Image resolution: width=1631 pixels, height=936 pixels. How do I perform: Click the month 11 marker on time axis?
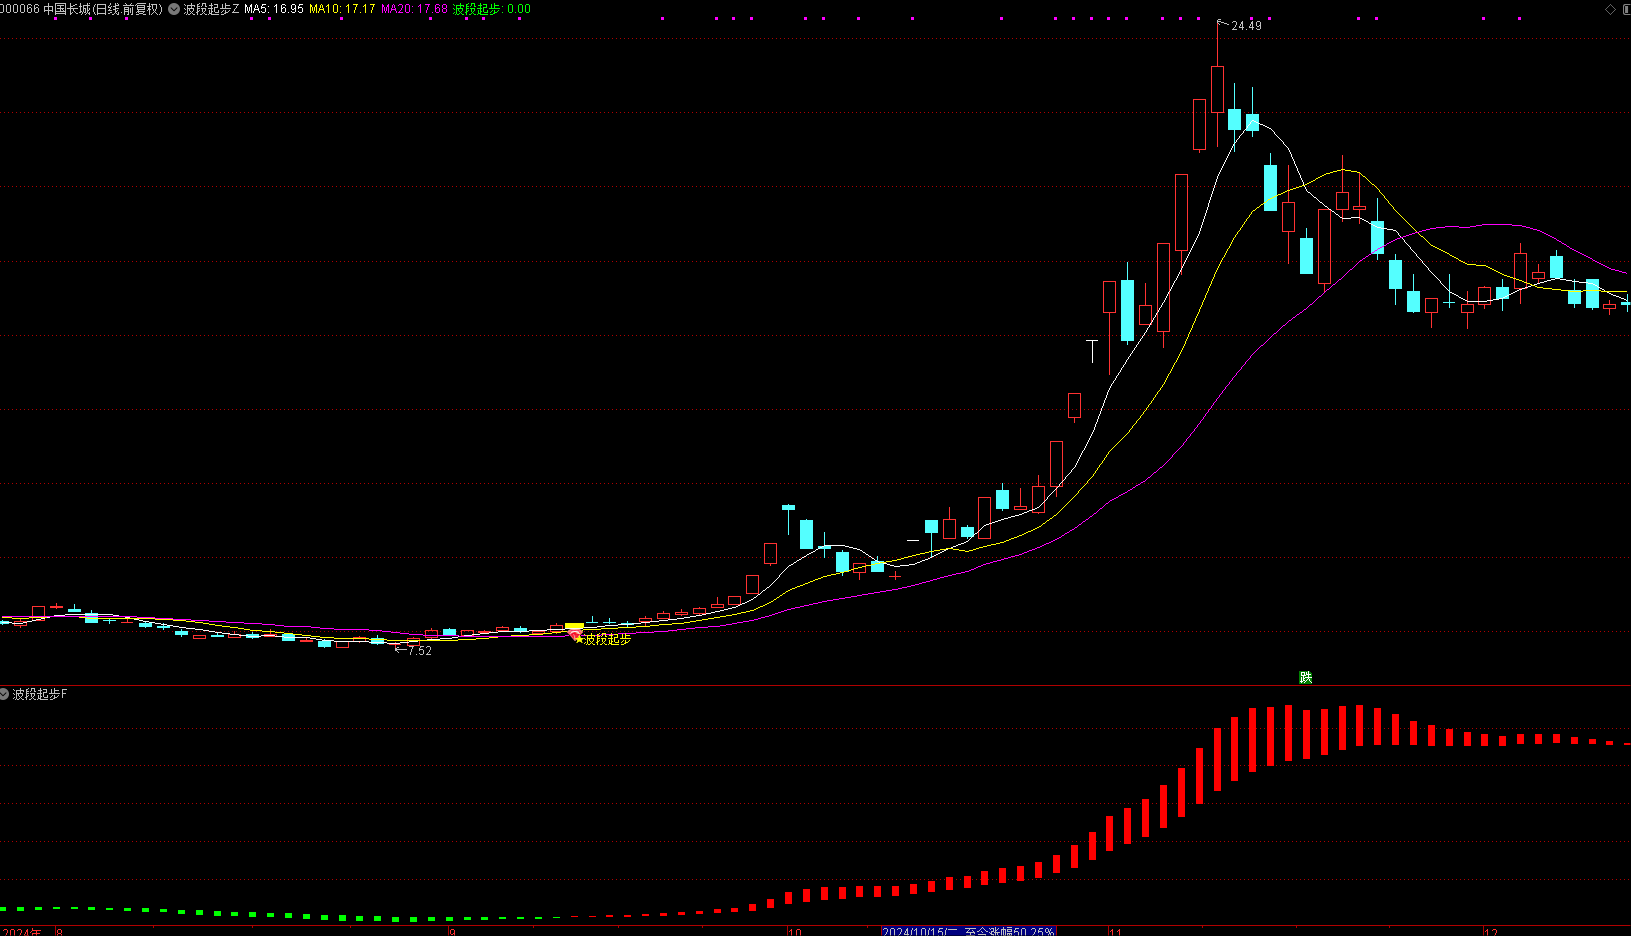click(x=1115, y=932)
